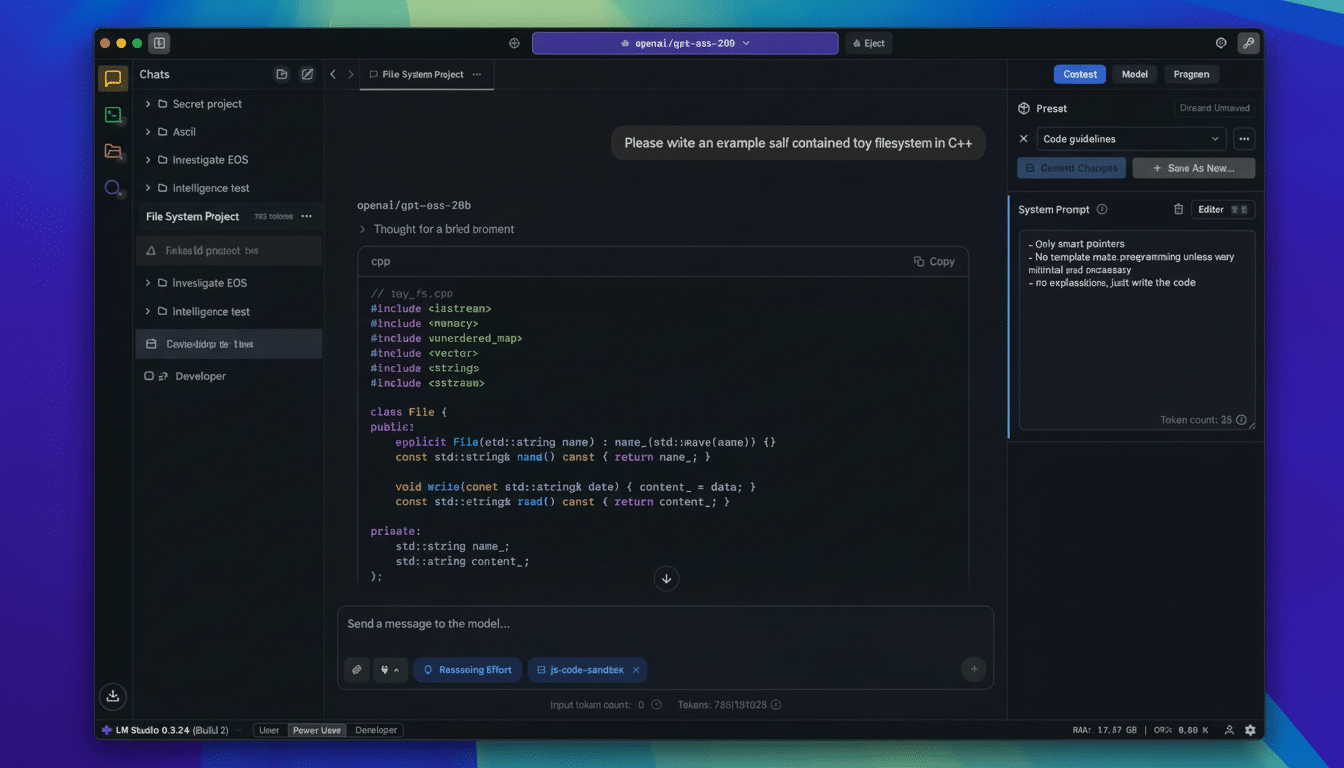
Task: Start a new chat with the pencil icon
Action: [x=307, y=74]
